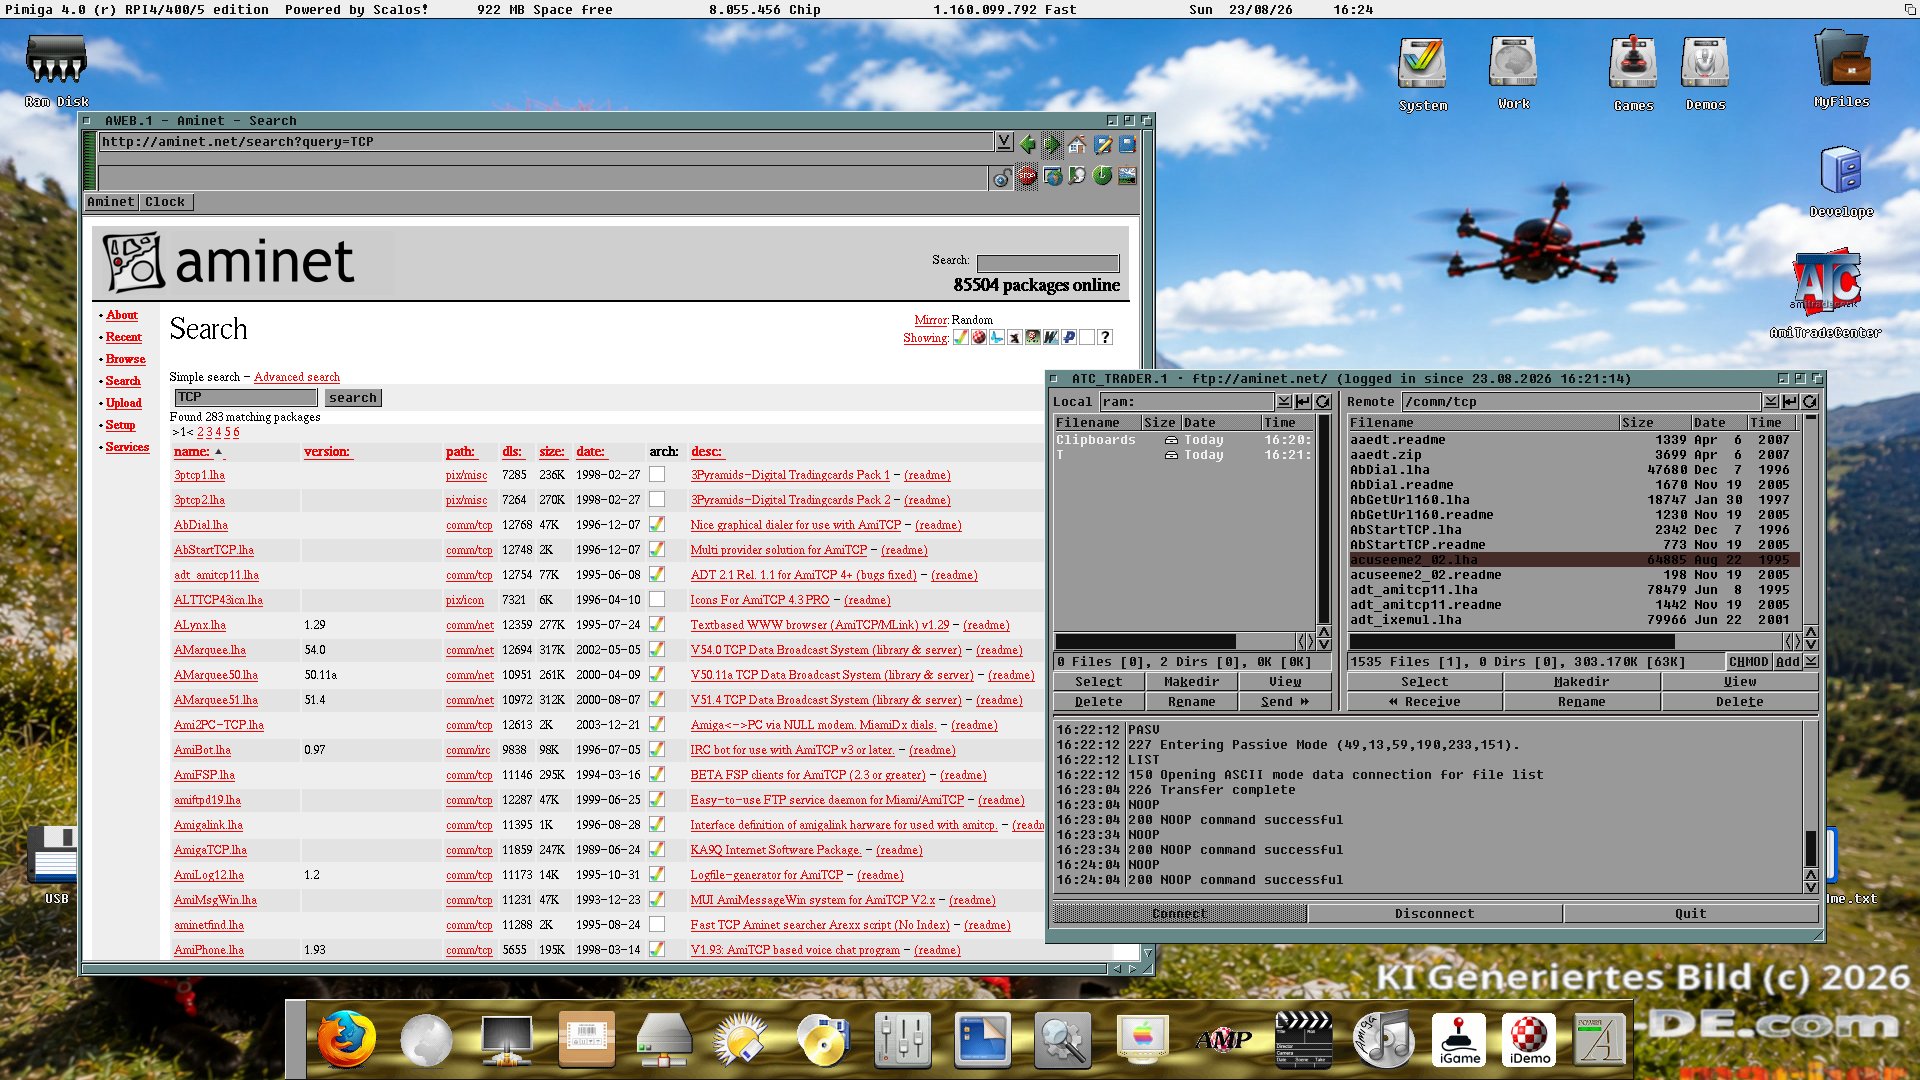Open the dropdown arrow beside the Add button
The height and width of the screenshot is (1080, 1920).
coord(1811,662)
